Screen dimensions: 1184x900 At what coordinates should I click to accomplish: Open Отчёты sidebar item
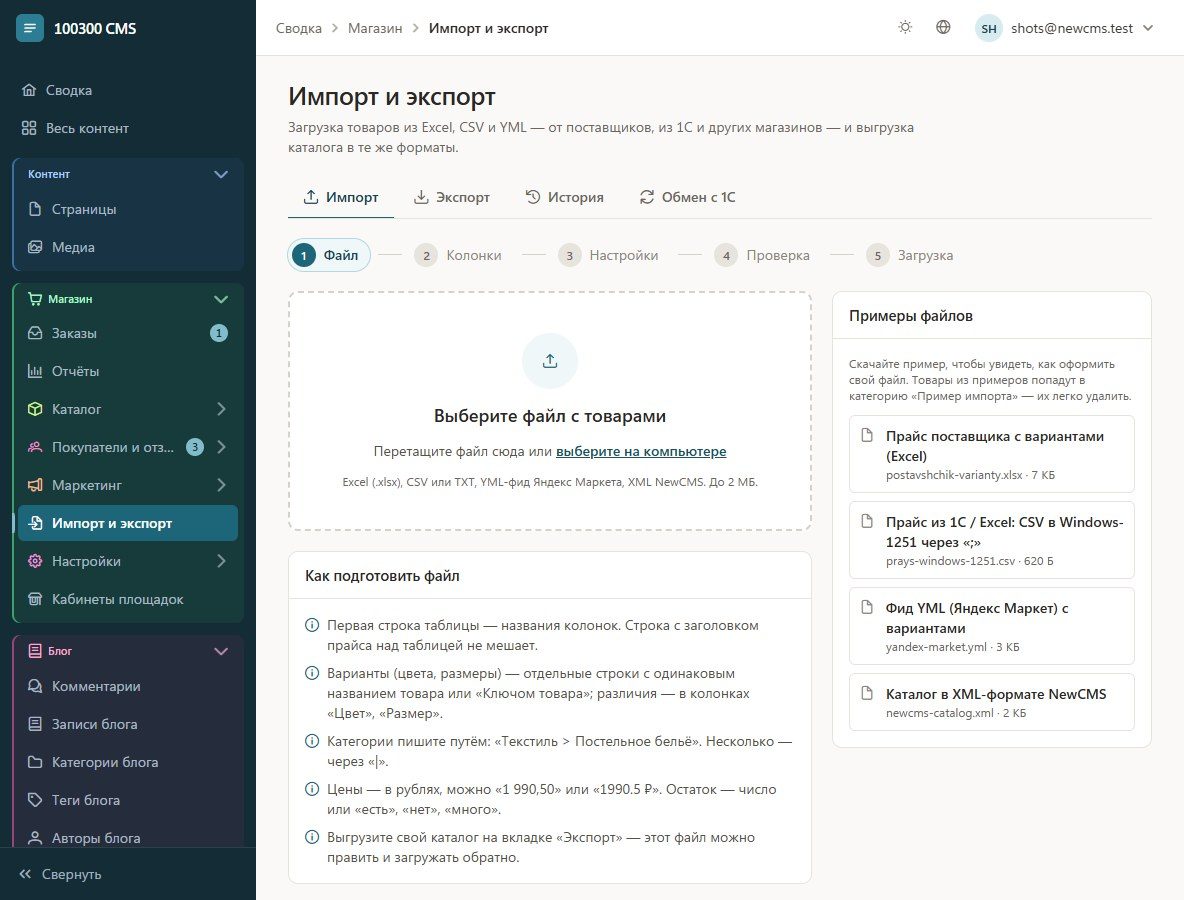click(x=128, y=371)
